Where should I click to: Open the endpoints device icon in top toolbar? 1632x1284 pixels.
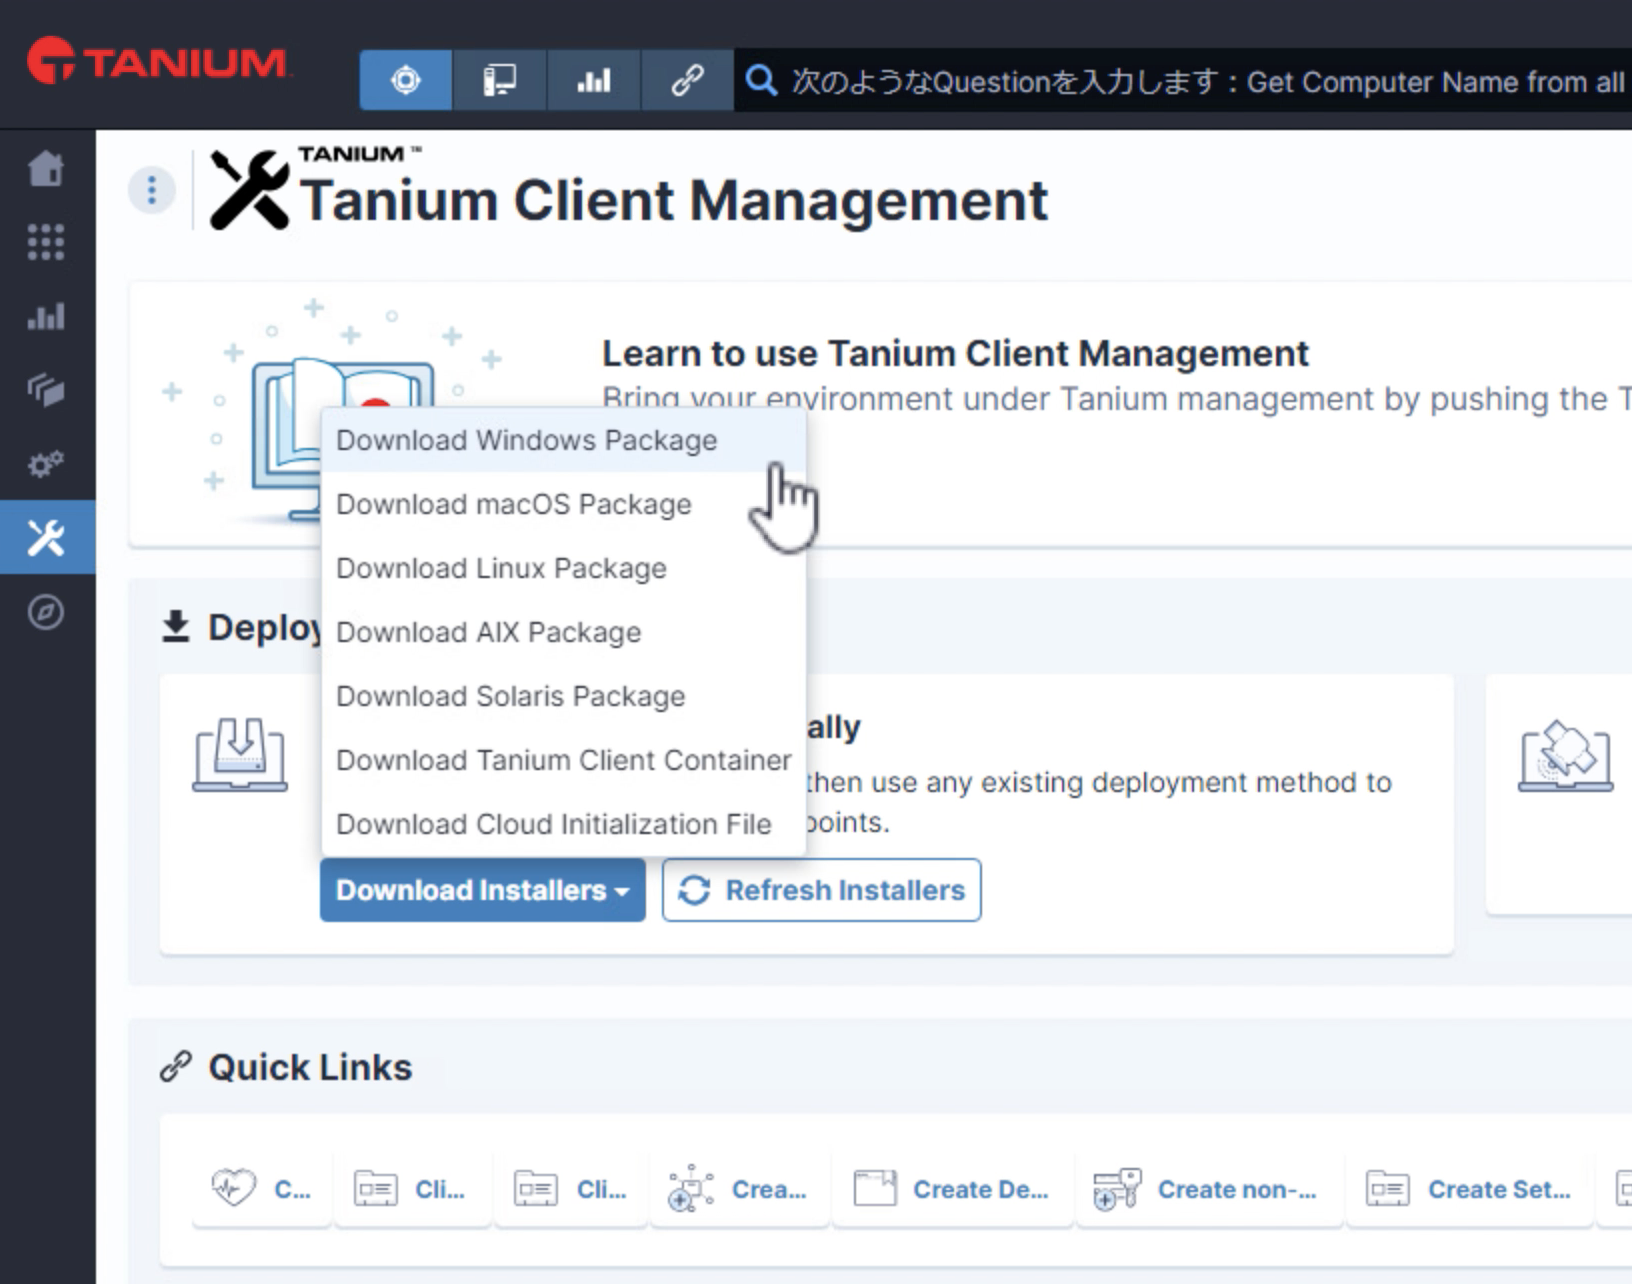tap(499, 80)
